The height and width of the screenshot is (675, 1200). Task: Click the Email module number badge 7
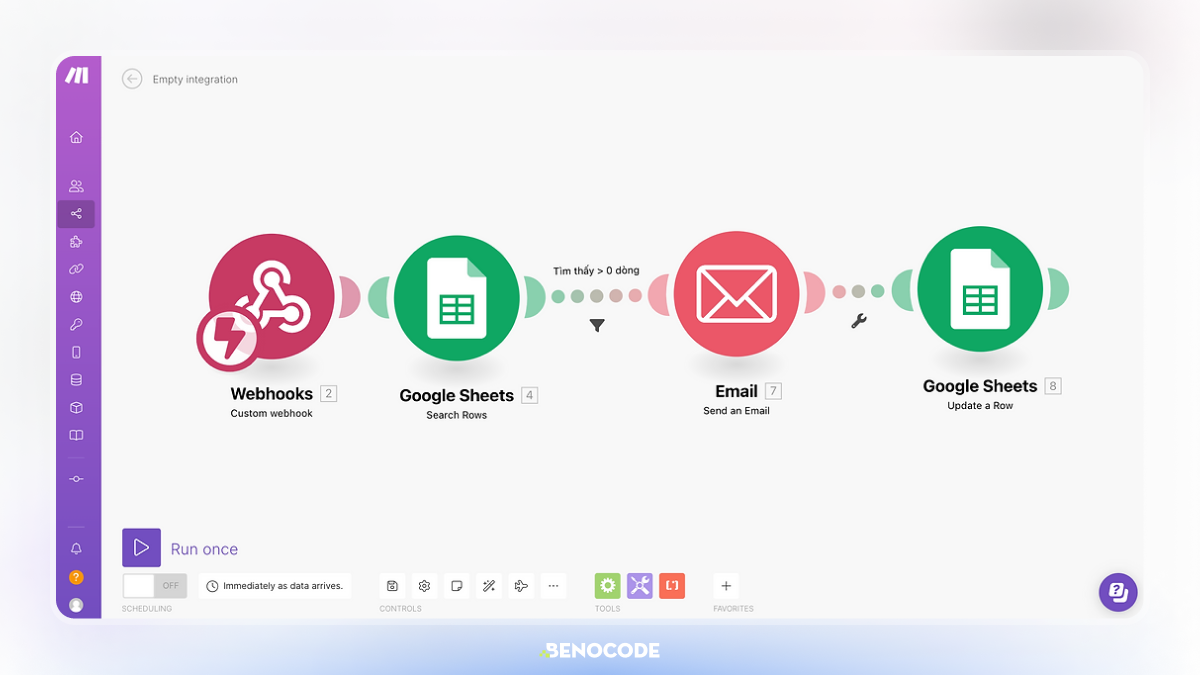pos(773,391)
